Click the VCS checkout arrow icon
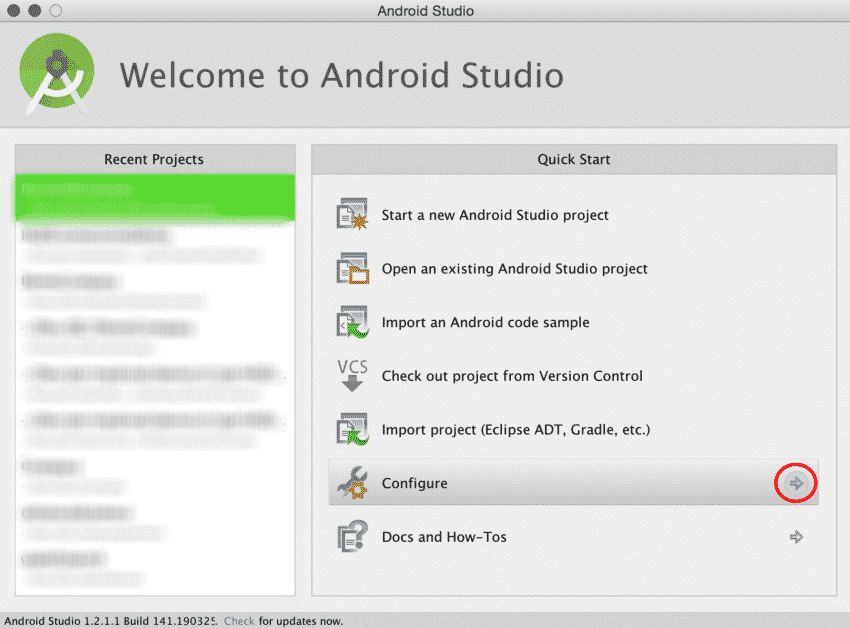This screenshot has width=850, height=628. [x=352, y=375]
